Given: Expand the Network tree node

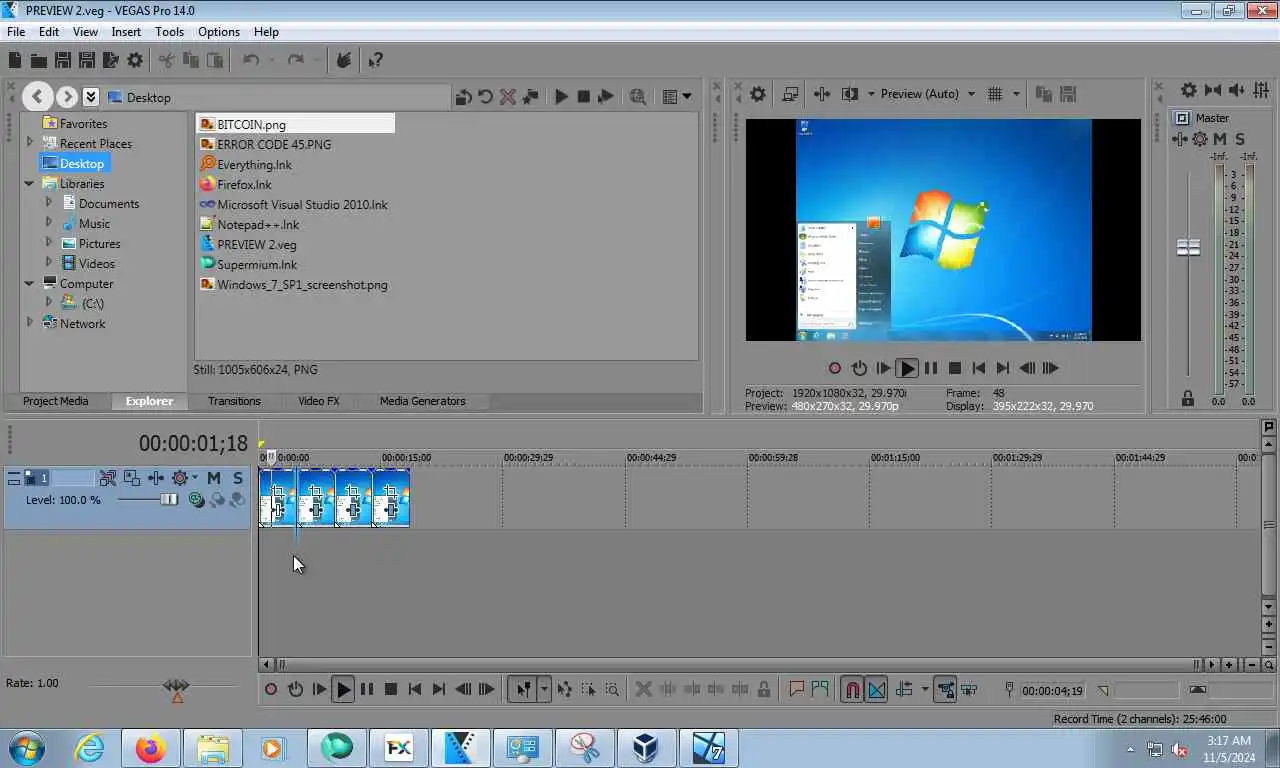Looking at the screenshot, I should point(30,323).
